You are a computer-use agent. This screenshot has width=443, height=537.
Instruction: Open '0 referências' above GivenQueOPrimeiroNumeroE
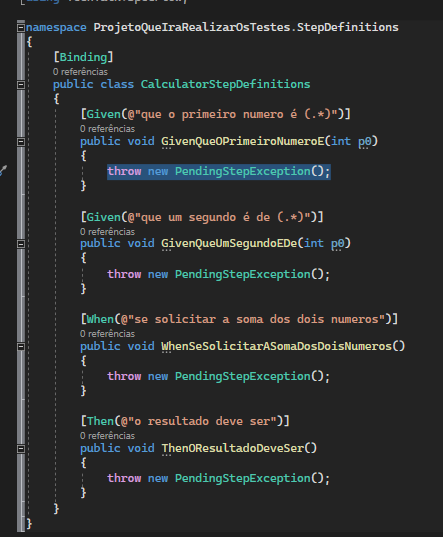pos(107,128)
